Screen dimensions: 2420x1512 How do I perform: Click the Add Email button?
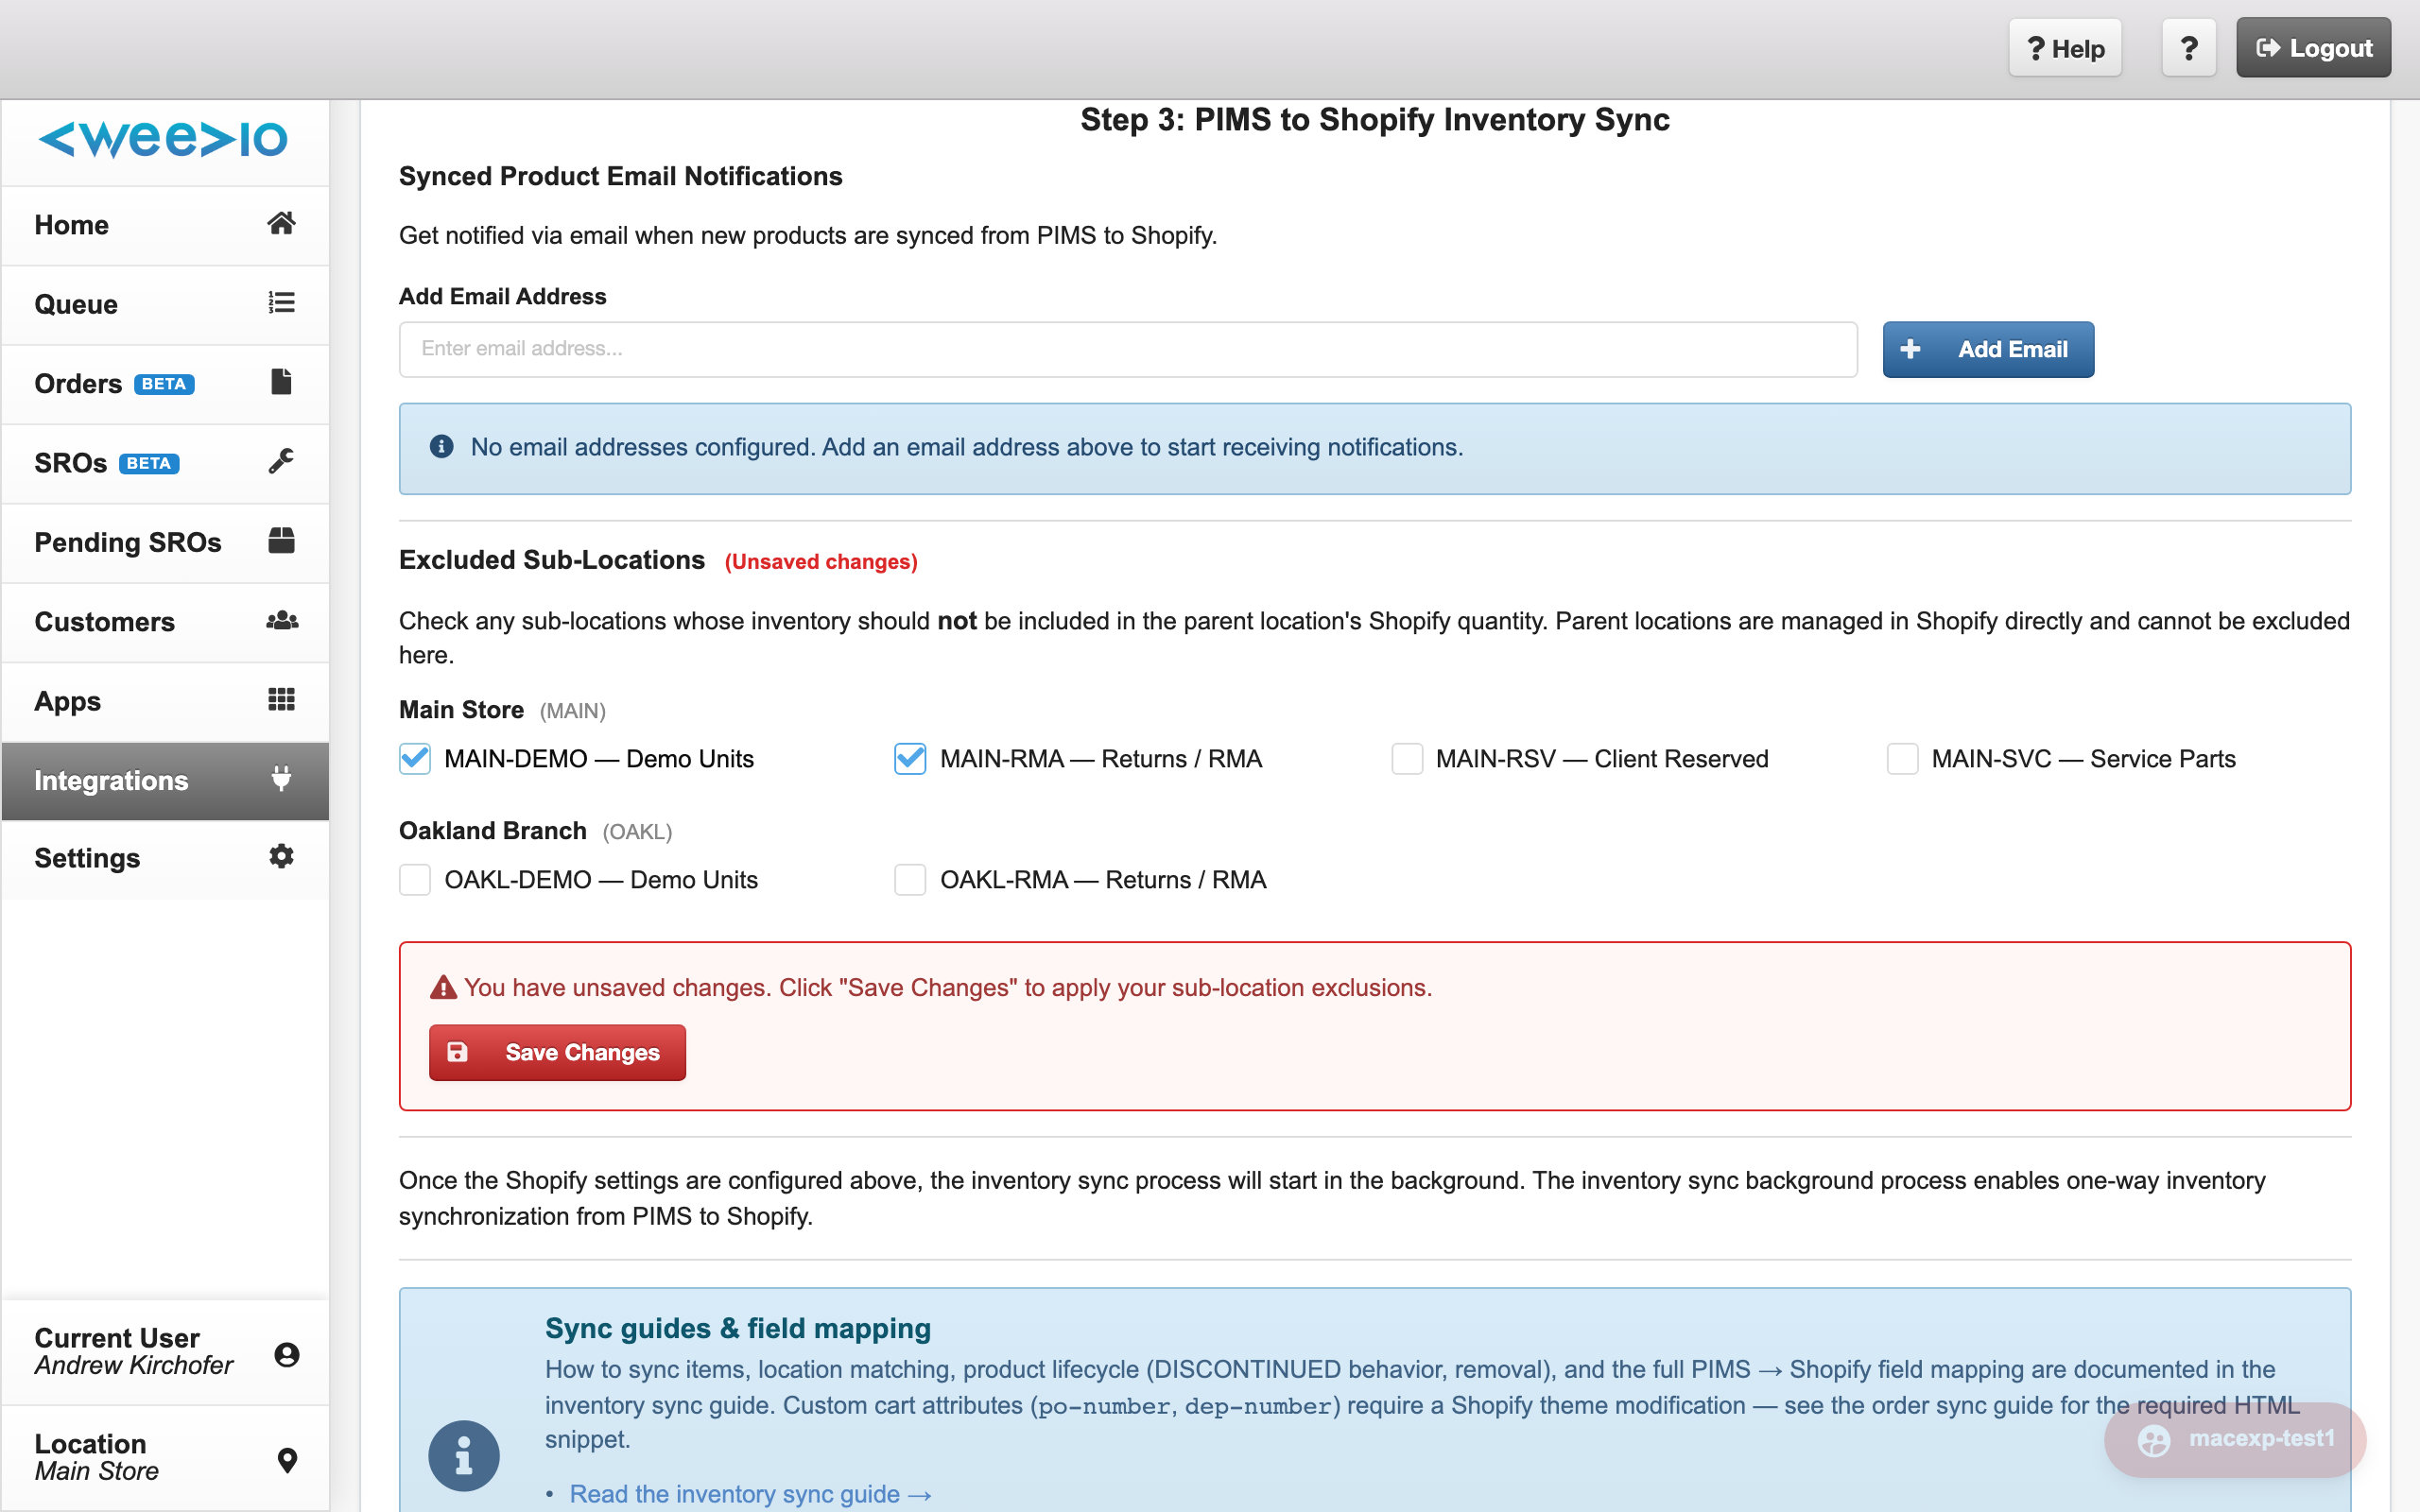[1988, 349]
